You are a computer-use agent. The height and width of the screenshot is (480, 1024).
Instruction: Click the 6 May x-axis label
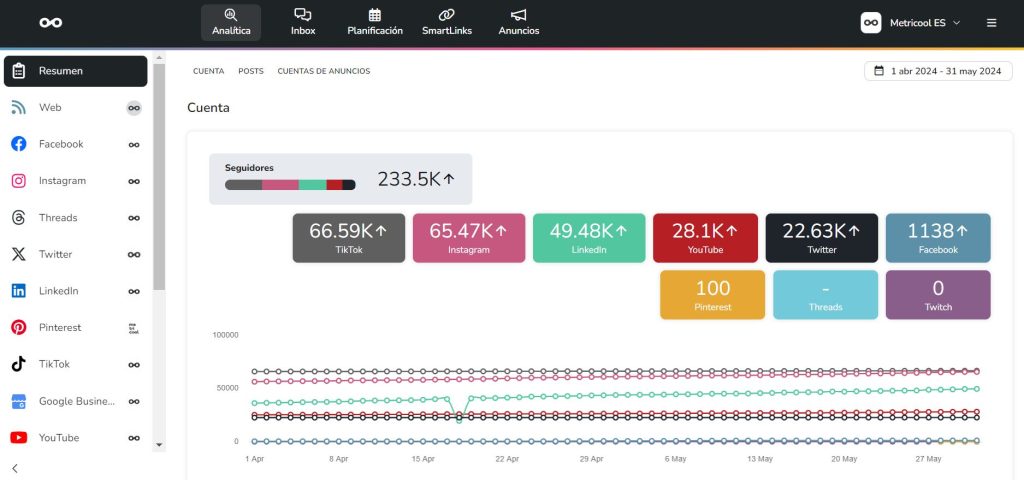coord(675,459)
